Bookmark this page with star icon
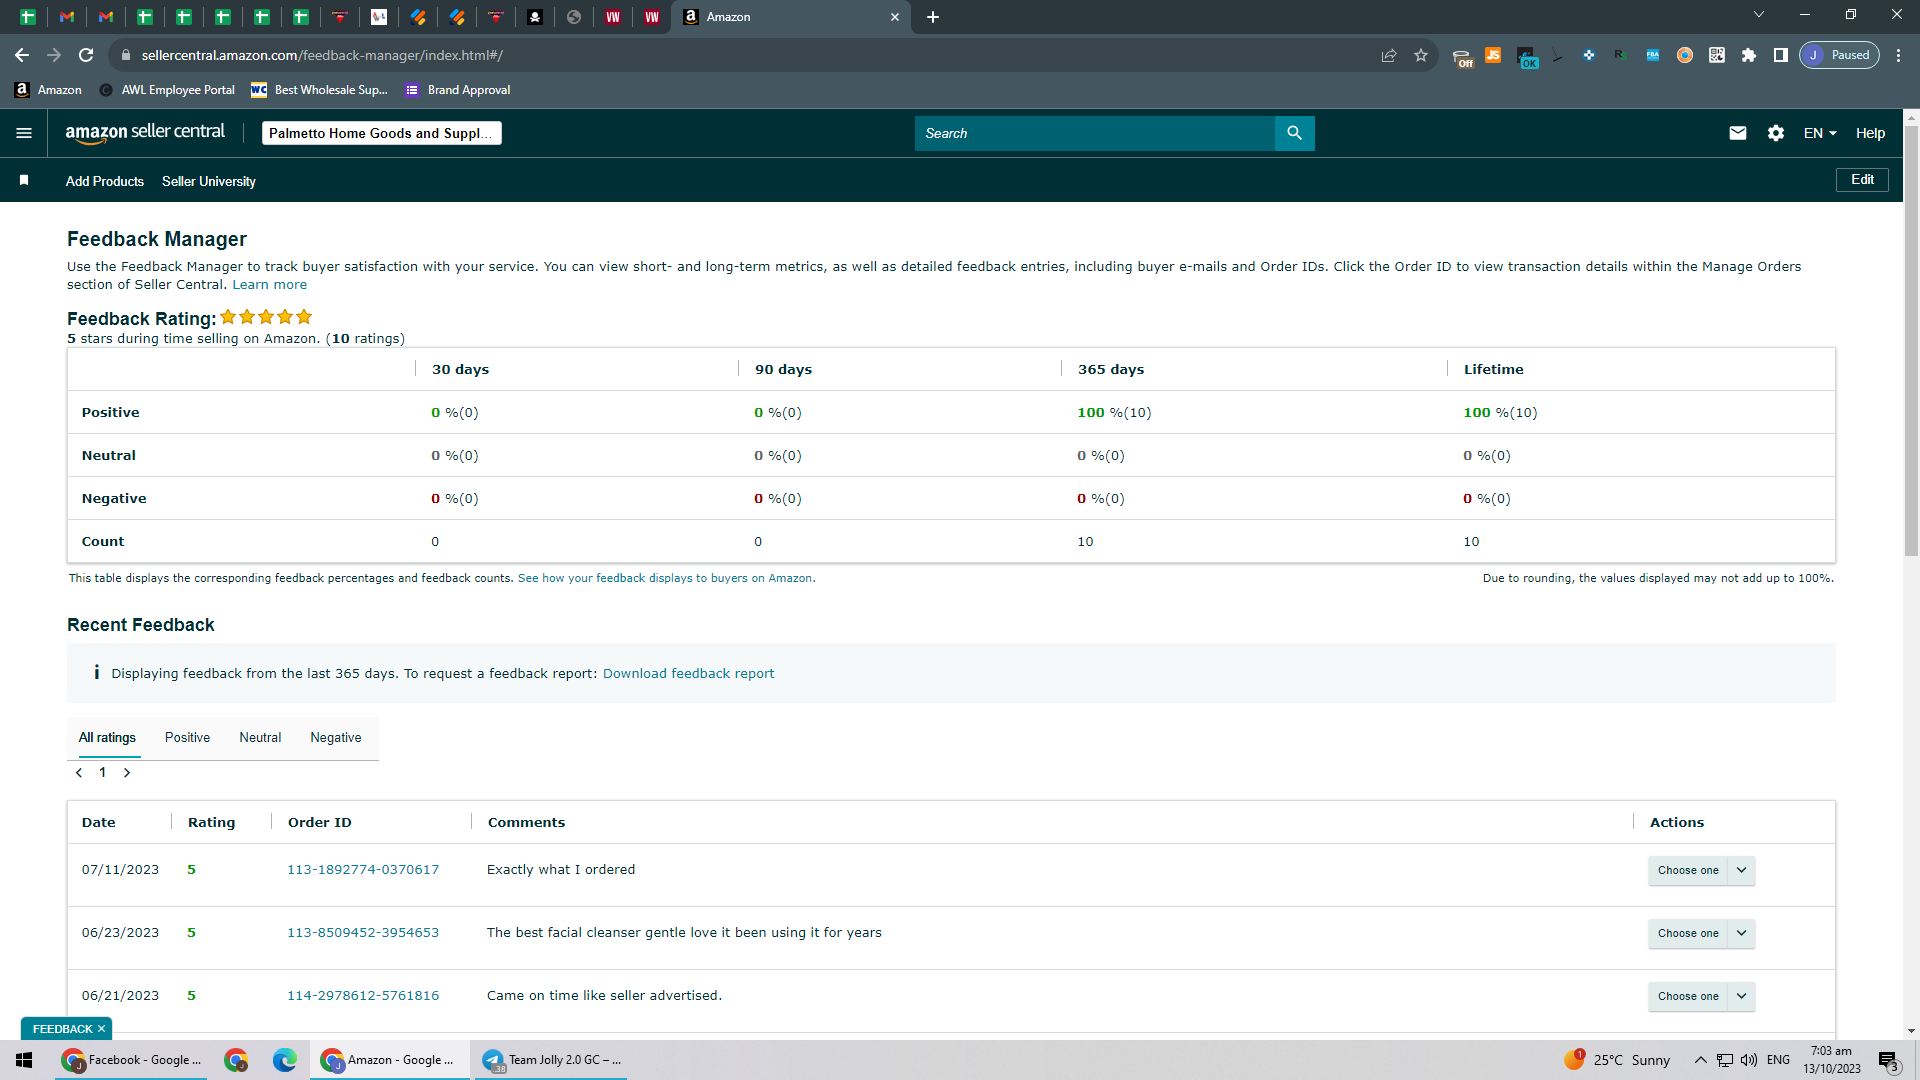This screenshot has height=1080, width=1920. (1421, 55)
